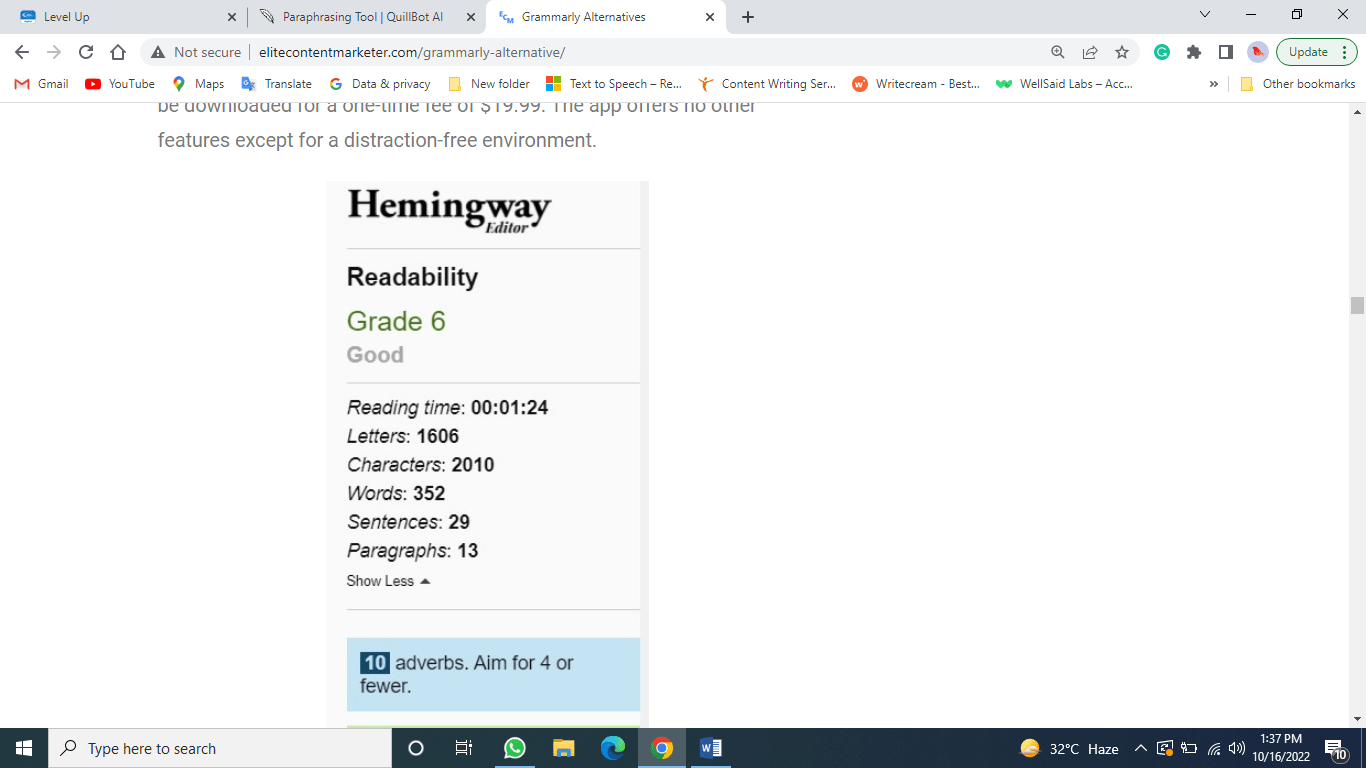Click the Reading time 00:01:24 line

(447, 407)
